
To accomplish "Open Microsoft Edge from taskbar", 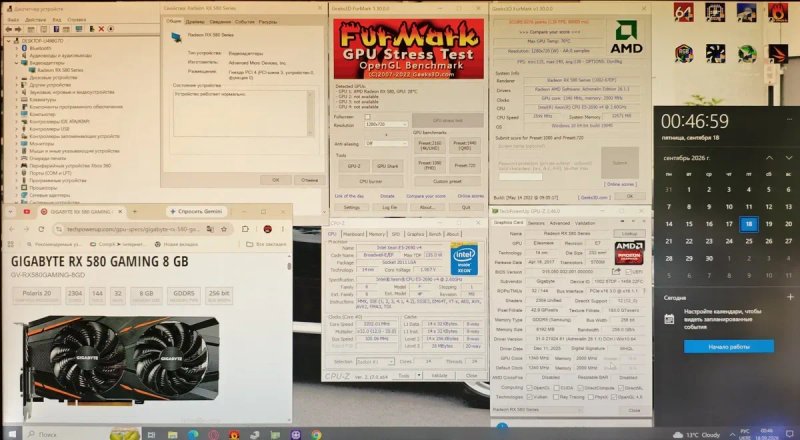I will coord(193,434).
